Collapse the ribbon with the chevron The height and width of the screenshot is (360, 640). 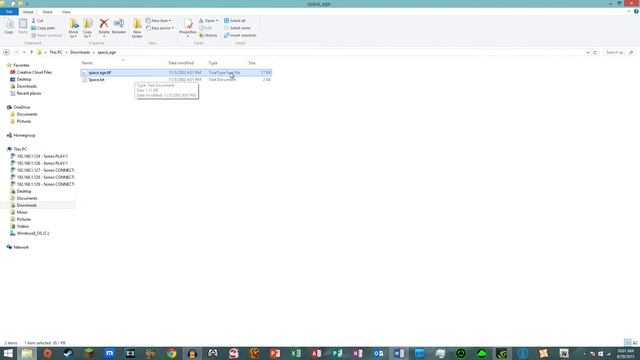[629, 11]
